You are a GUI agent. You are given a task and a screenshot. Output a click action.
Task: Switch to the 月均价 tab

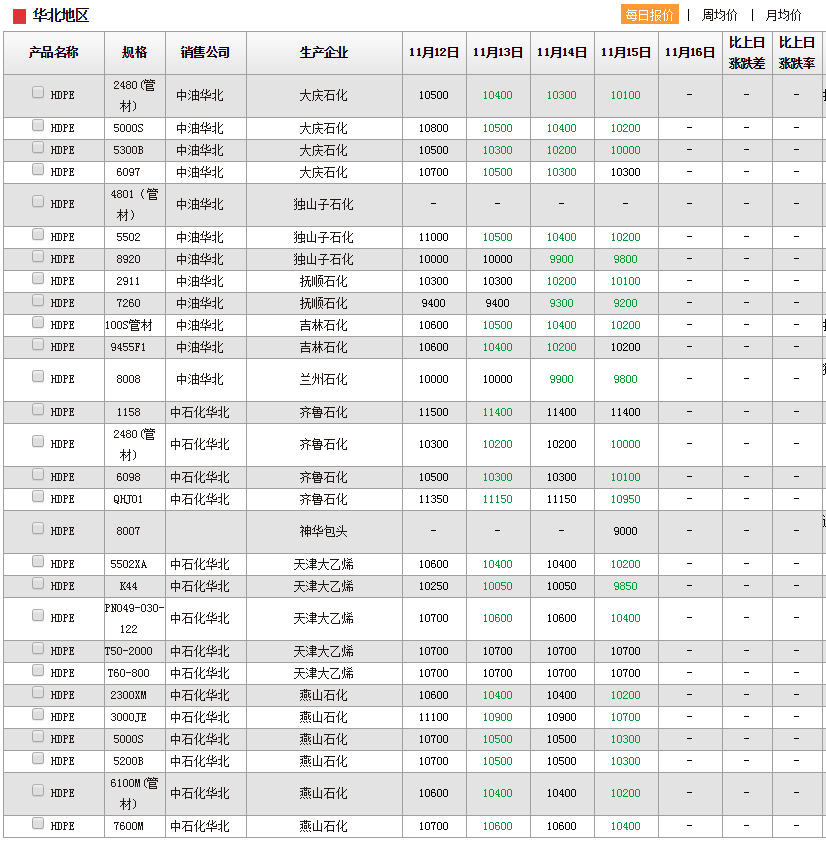point(783,15)
